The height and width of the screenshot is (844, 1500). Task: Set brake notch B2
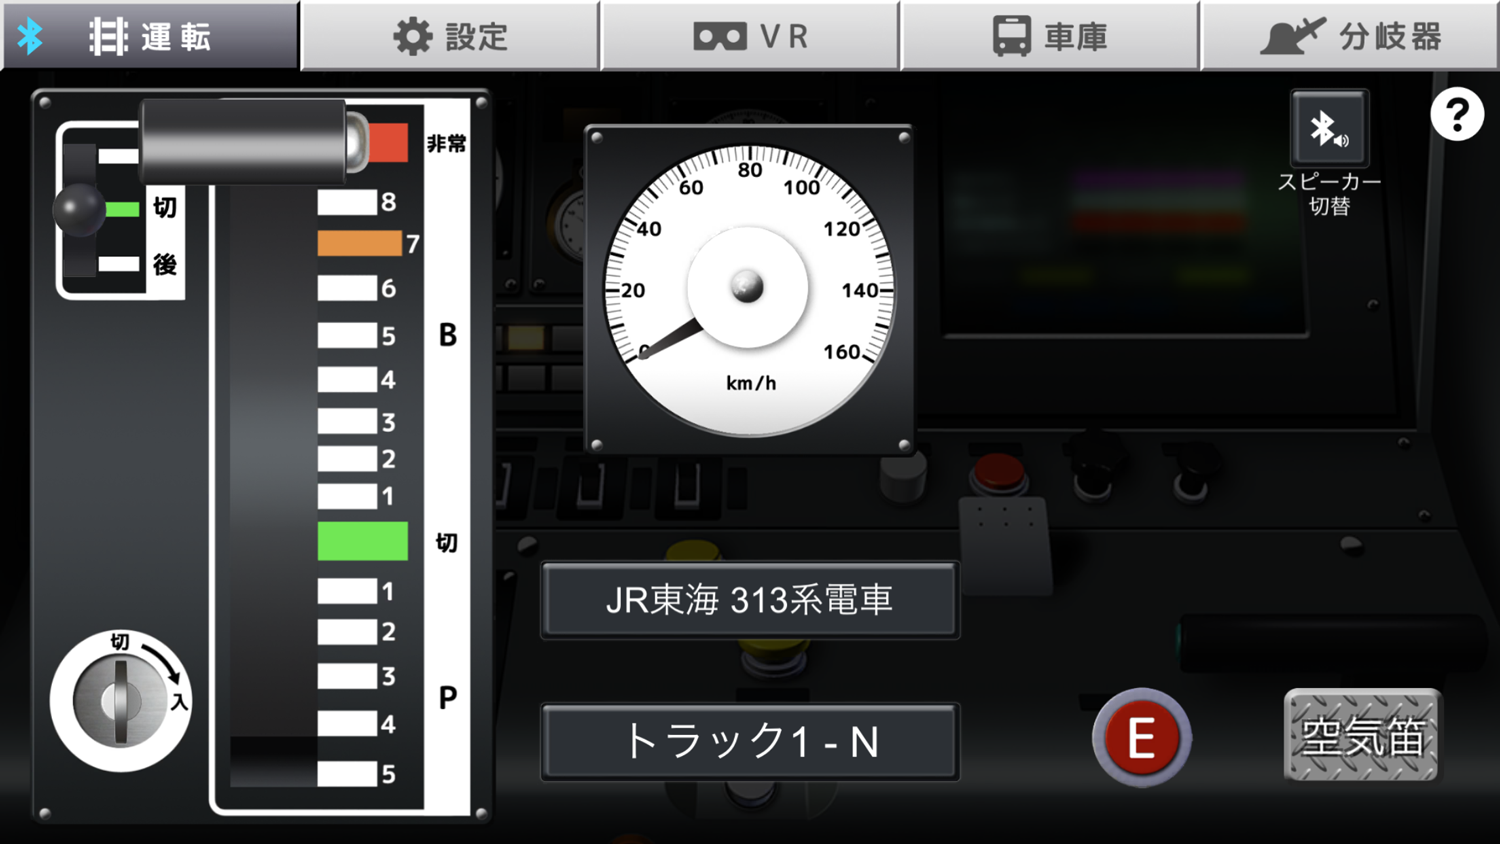[347, 459]
